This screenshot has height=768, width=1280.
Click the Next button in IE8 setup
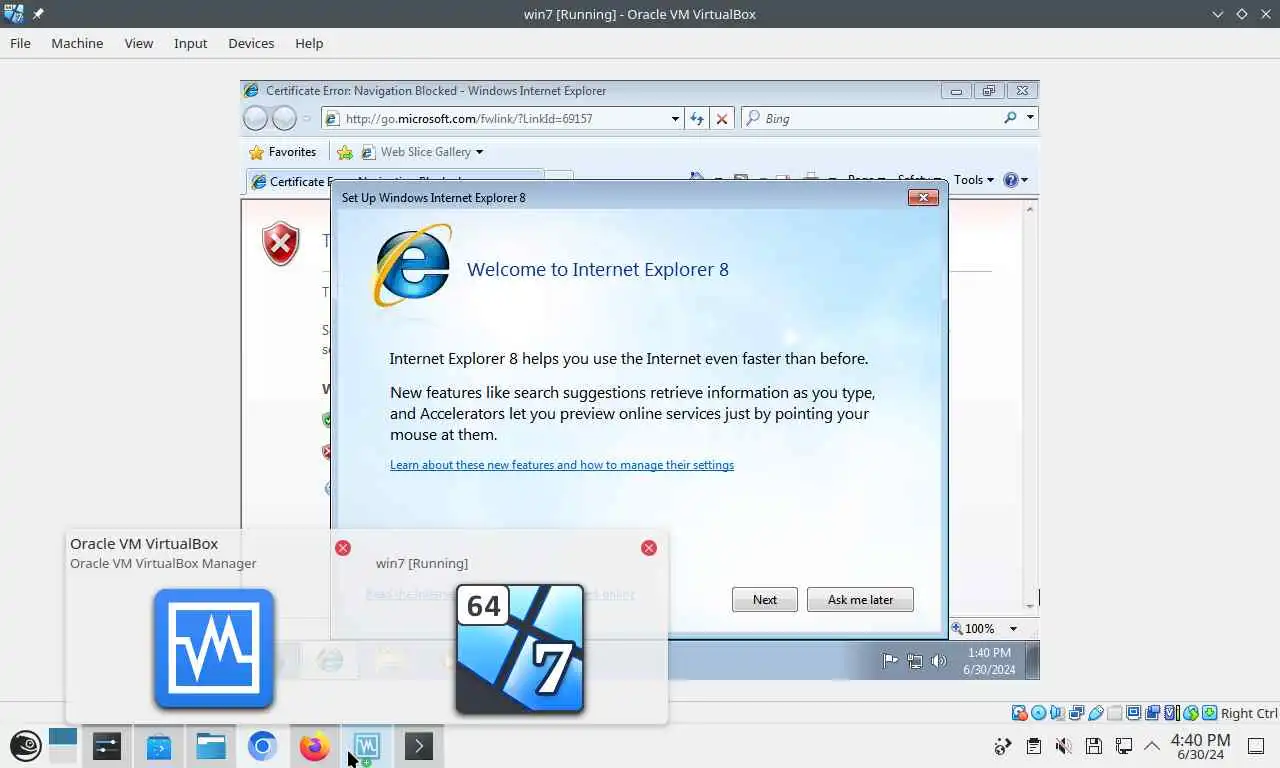765,600
